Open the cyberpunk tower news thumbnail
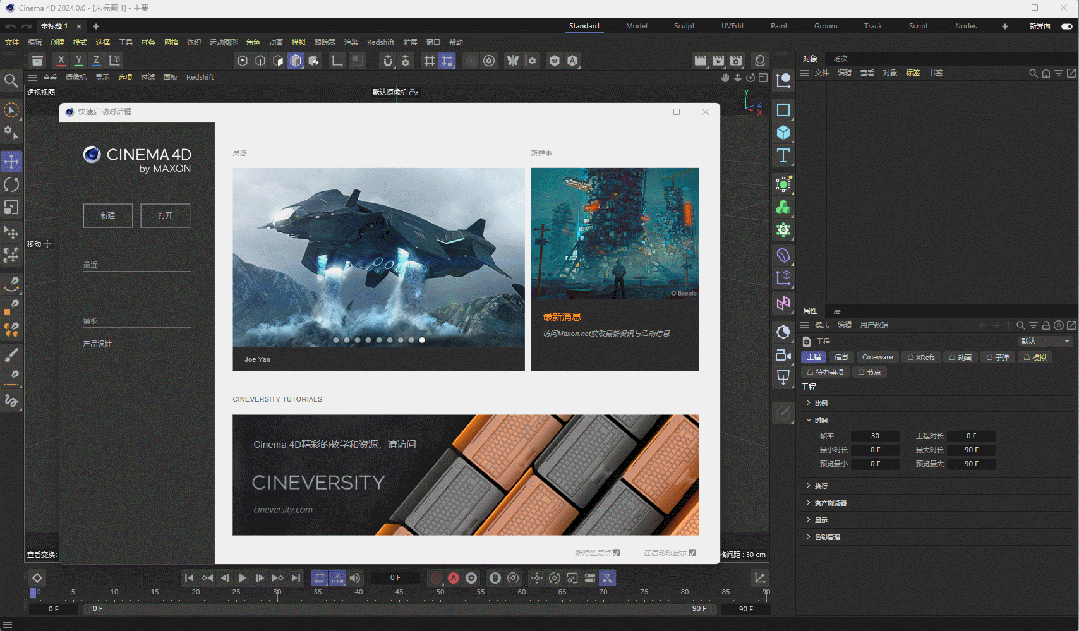 pos(615,233)
